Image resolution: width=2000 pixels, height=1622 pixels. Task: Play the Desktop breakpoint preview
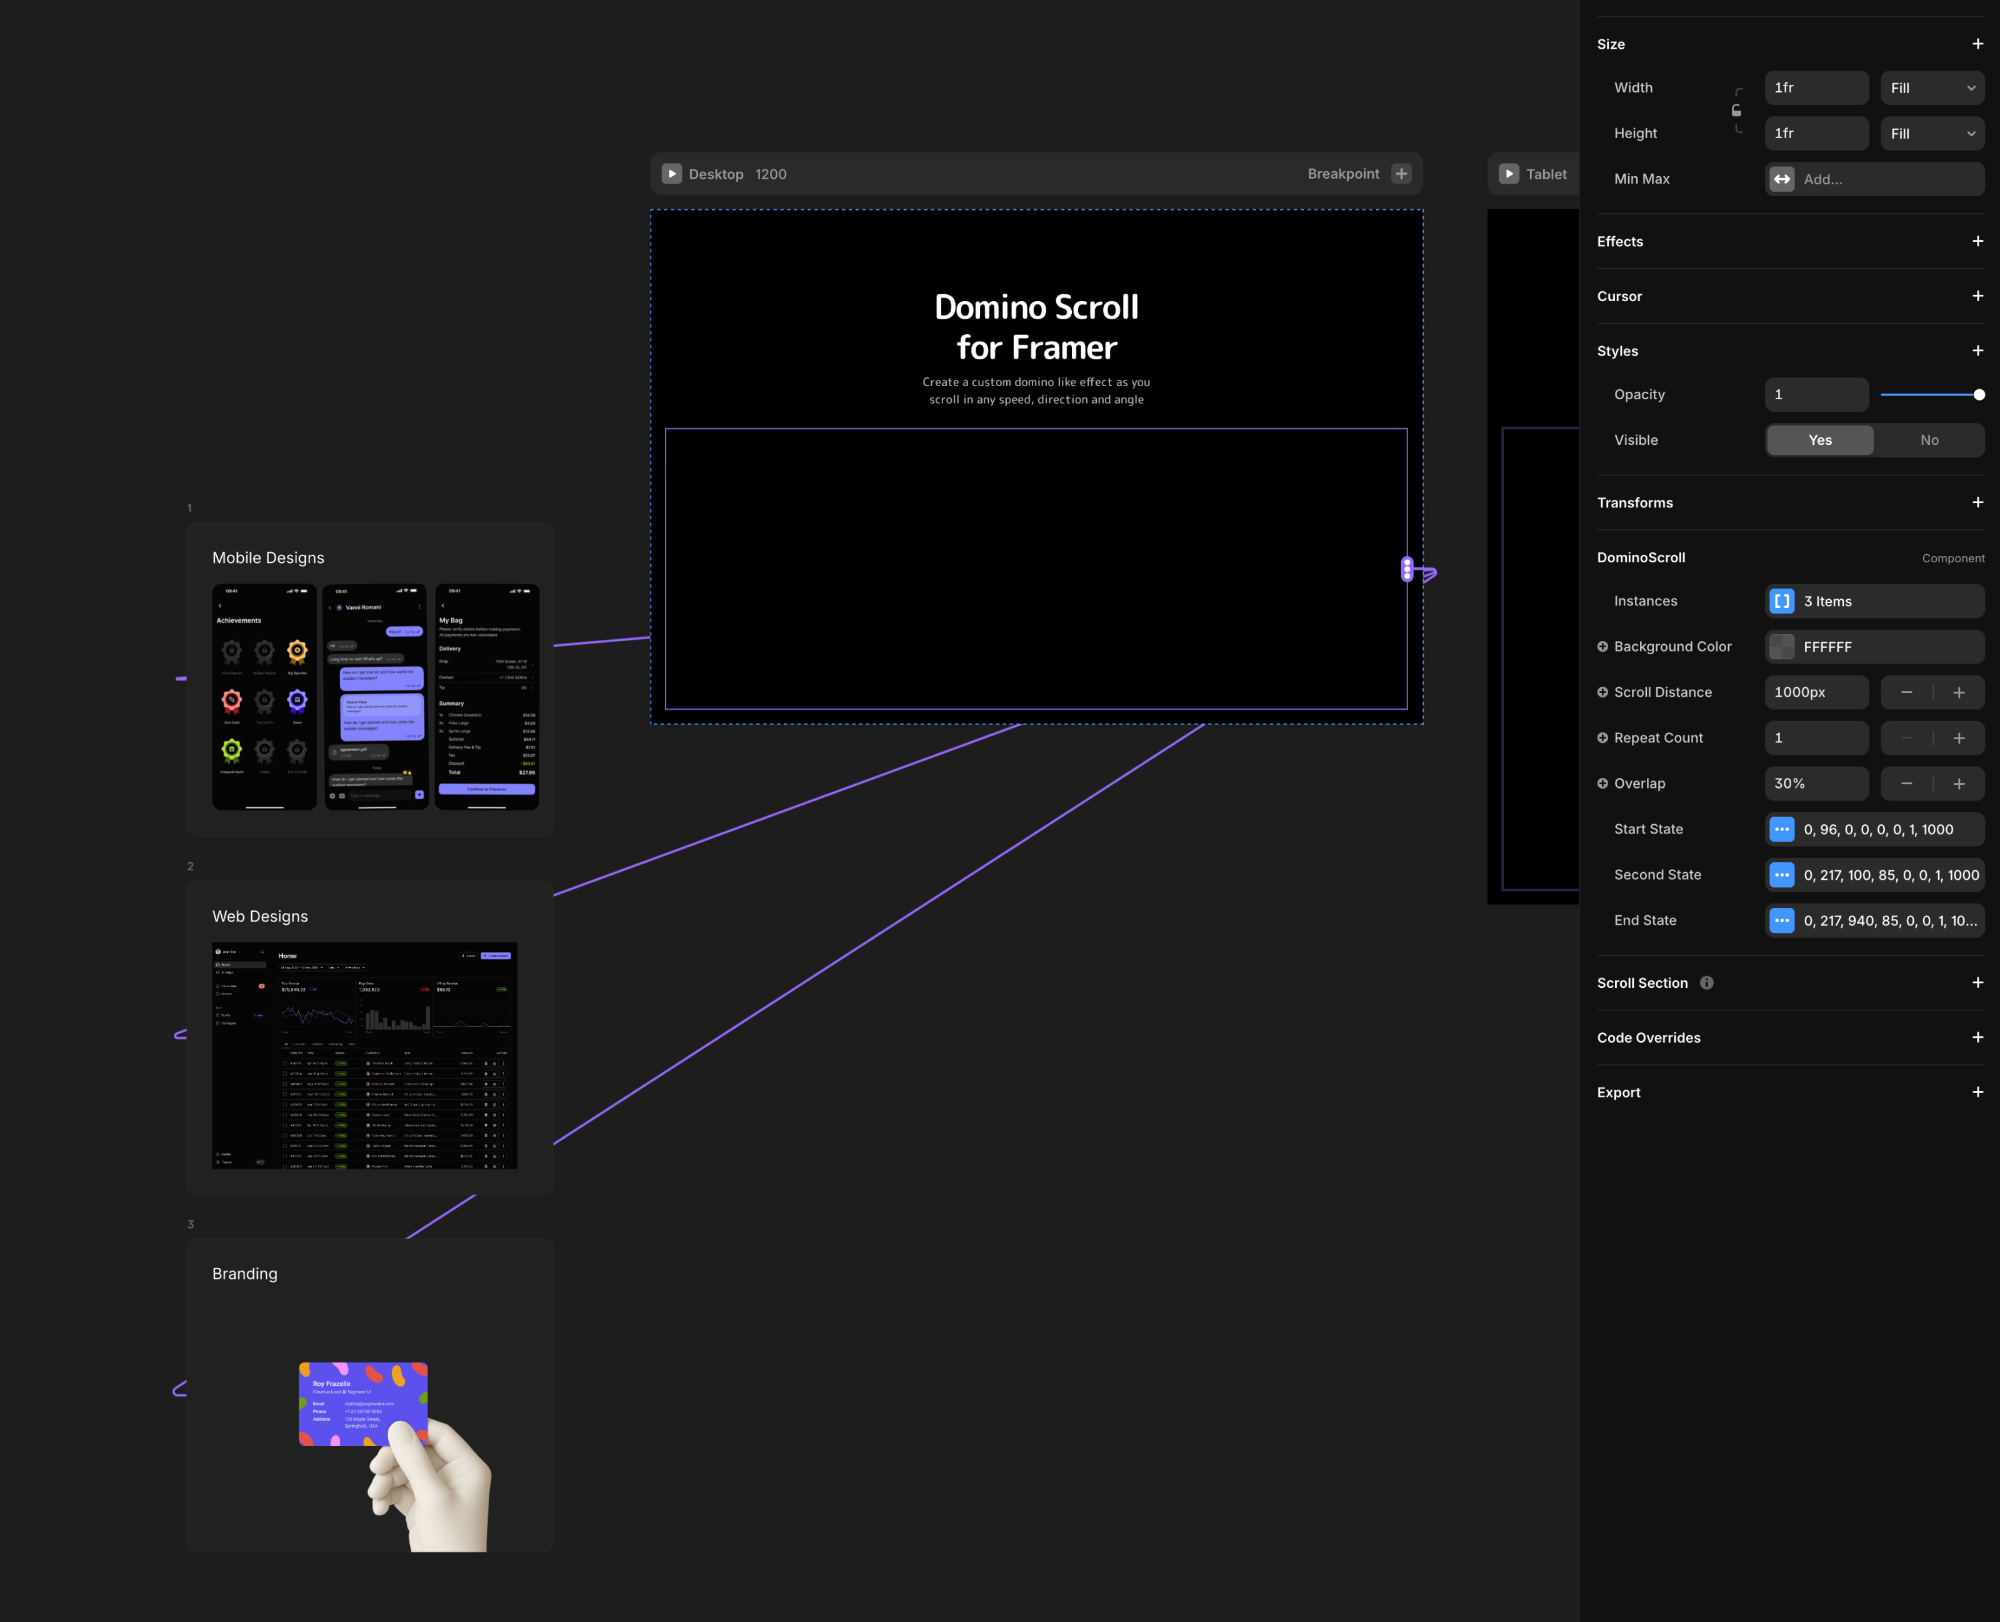tap(672, 174)
